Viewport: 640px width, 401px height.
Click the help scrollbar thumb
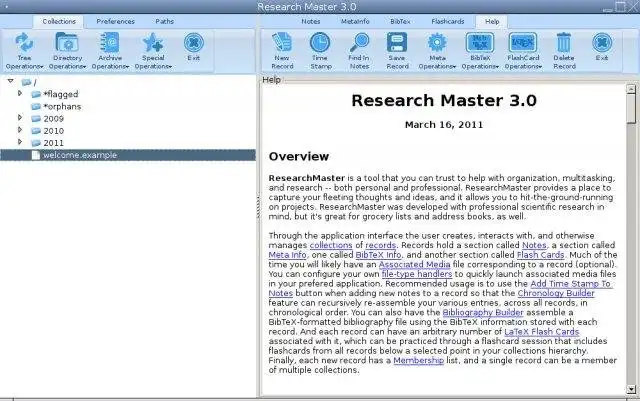(x=631, y=108)
